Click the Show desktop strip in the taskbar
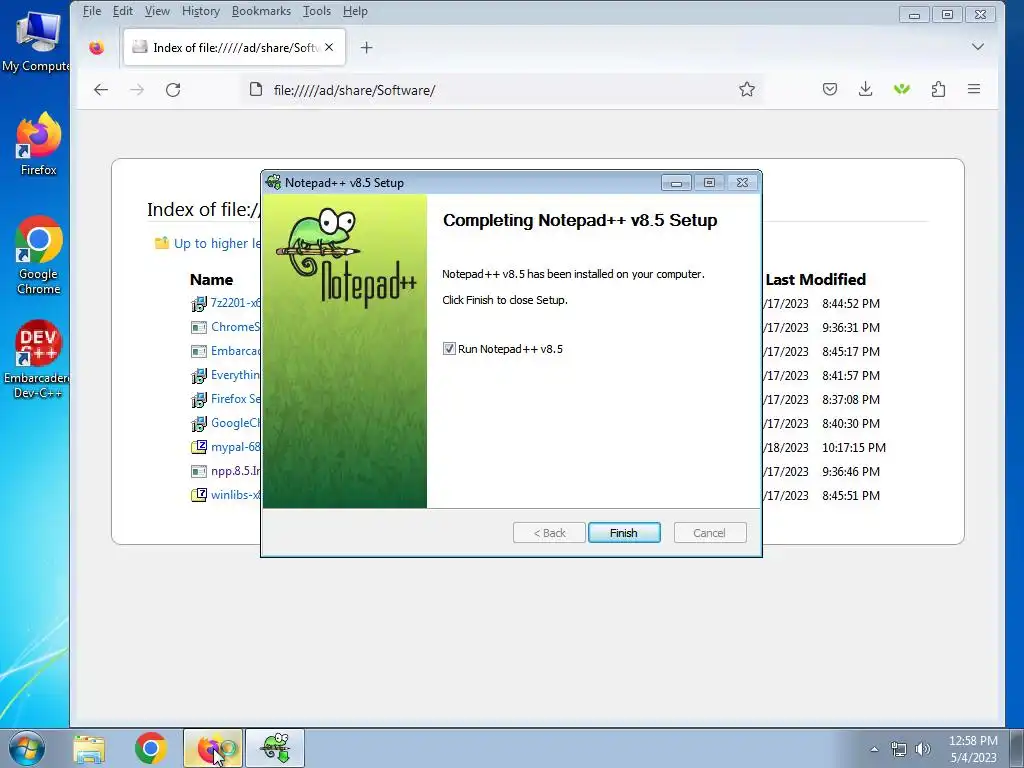Image resolution: width=1024 pixels, height=768 pixels. point(1017,748)
